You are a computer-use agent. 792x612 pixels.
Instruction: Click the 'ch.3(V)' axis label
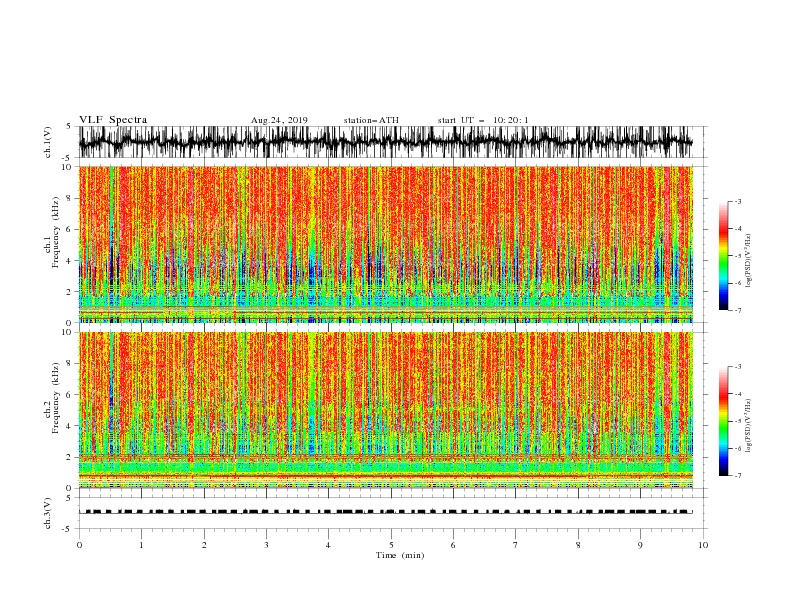coord(48,514)
